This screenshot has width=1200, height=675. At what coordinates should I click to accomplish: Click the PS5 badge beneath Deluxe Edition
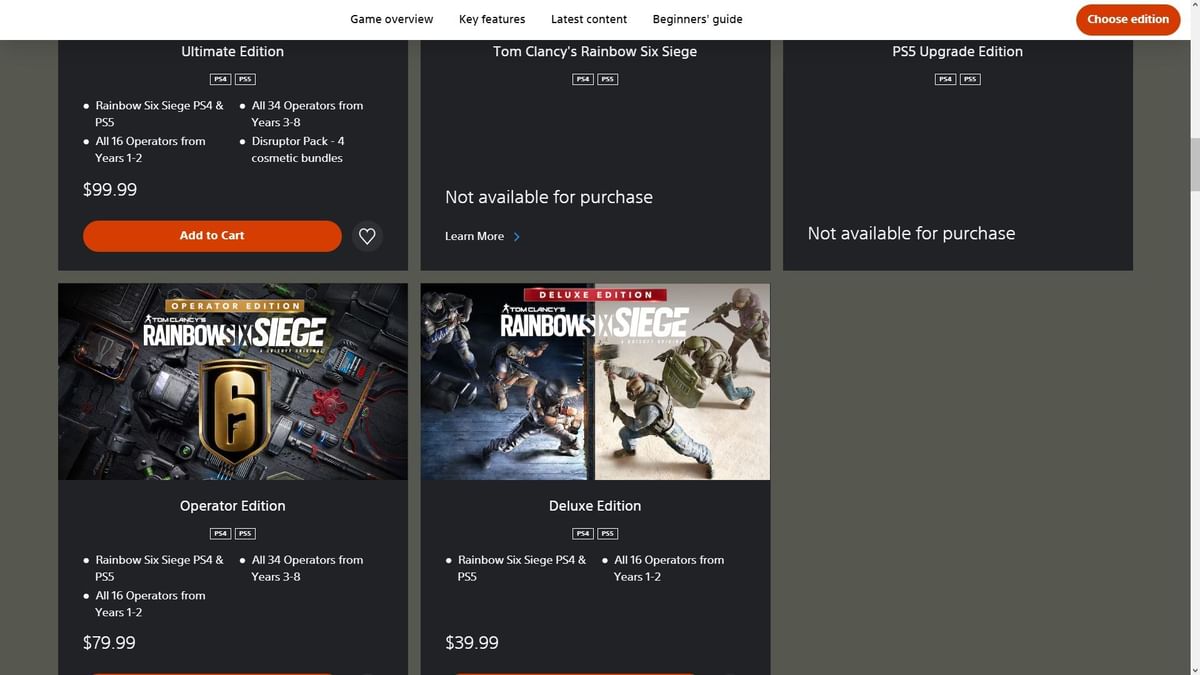tap(607, 533)
